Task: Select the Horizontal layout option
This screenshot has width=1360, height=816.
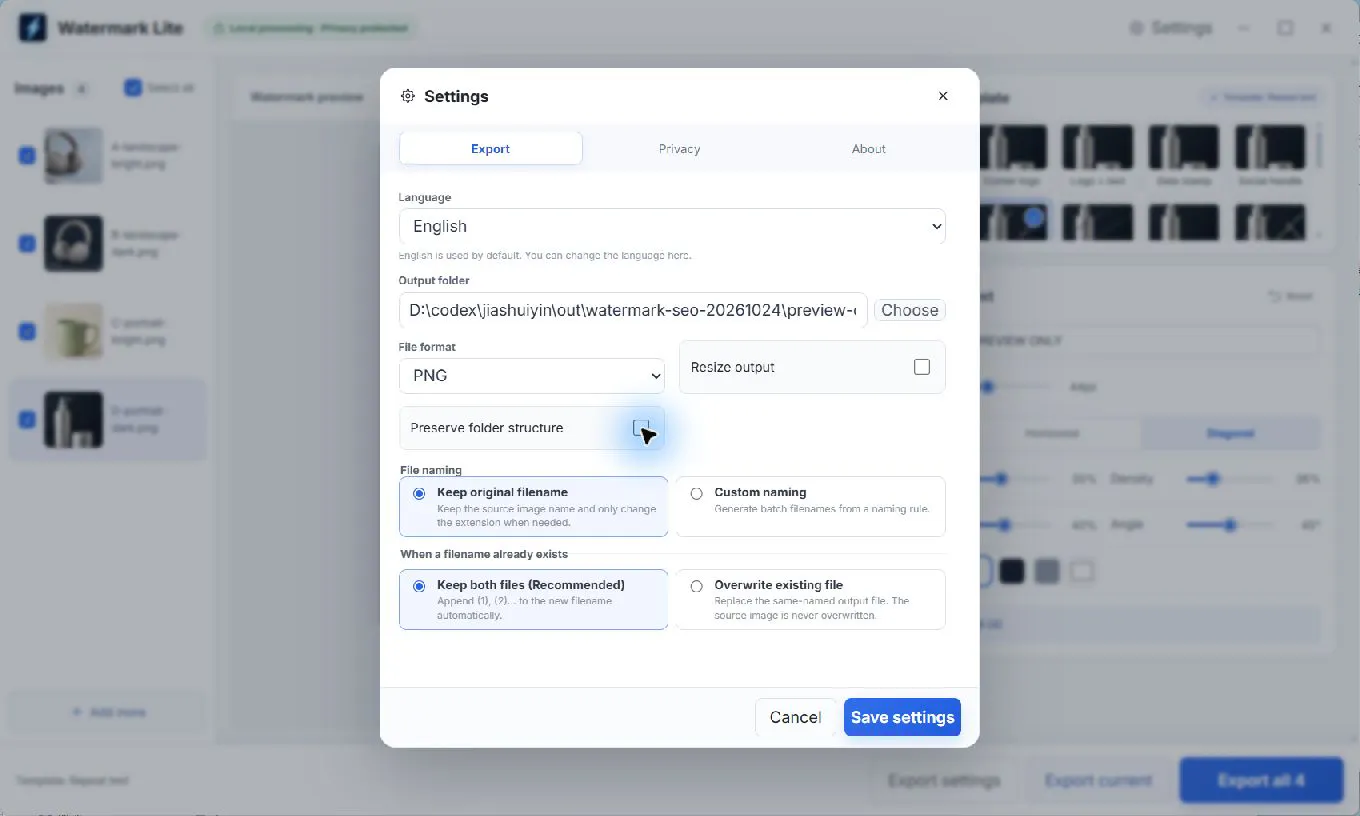Action: click(1051, 433)
